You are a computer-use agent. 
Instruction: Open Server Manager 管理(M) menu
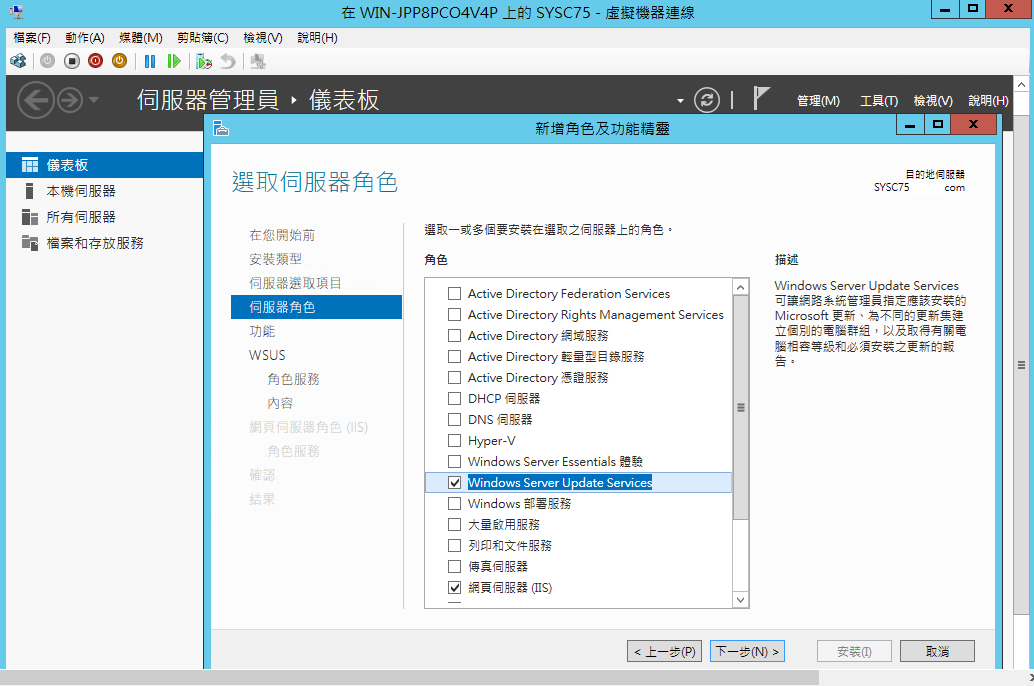pos(818,101)
